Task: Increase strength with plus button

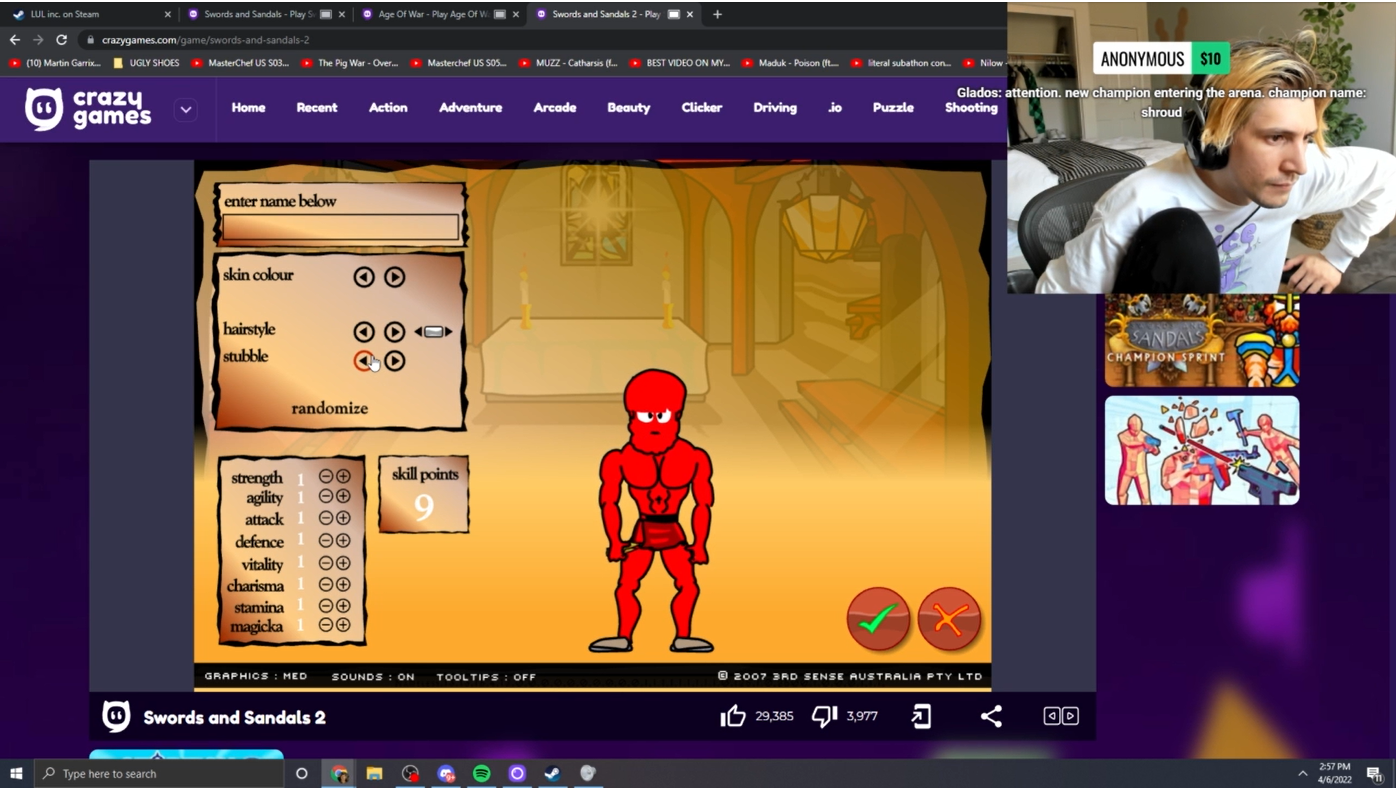Action: (343, 476)
